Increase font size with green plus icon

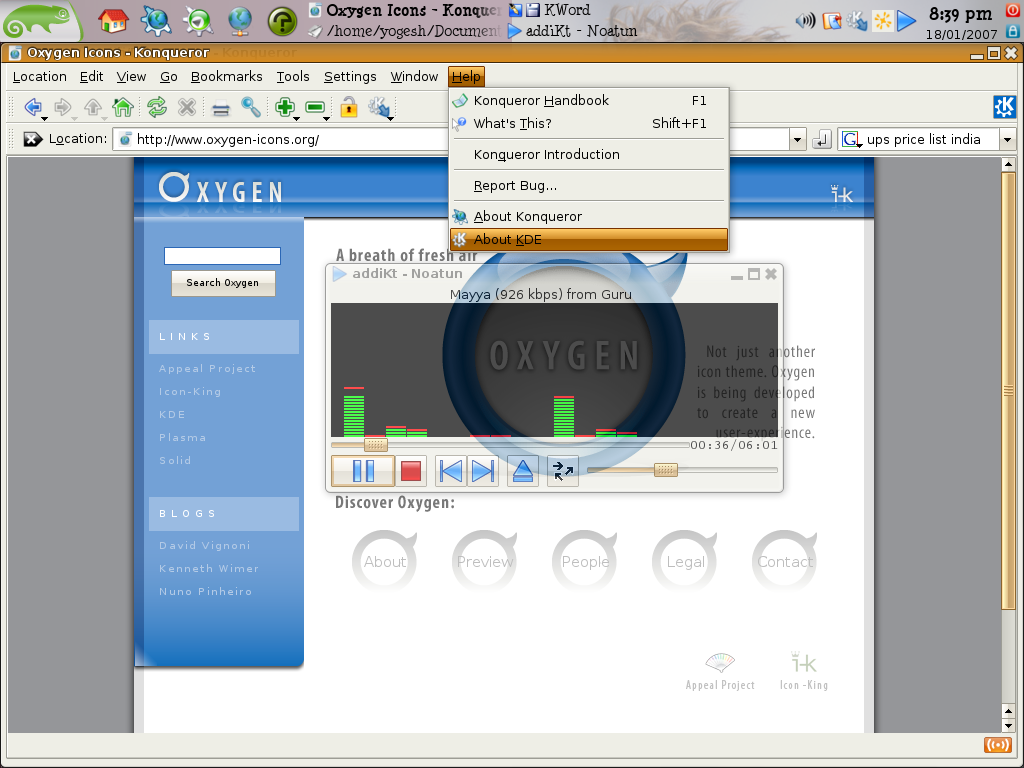[284, 106]
